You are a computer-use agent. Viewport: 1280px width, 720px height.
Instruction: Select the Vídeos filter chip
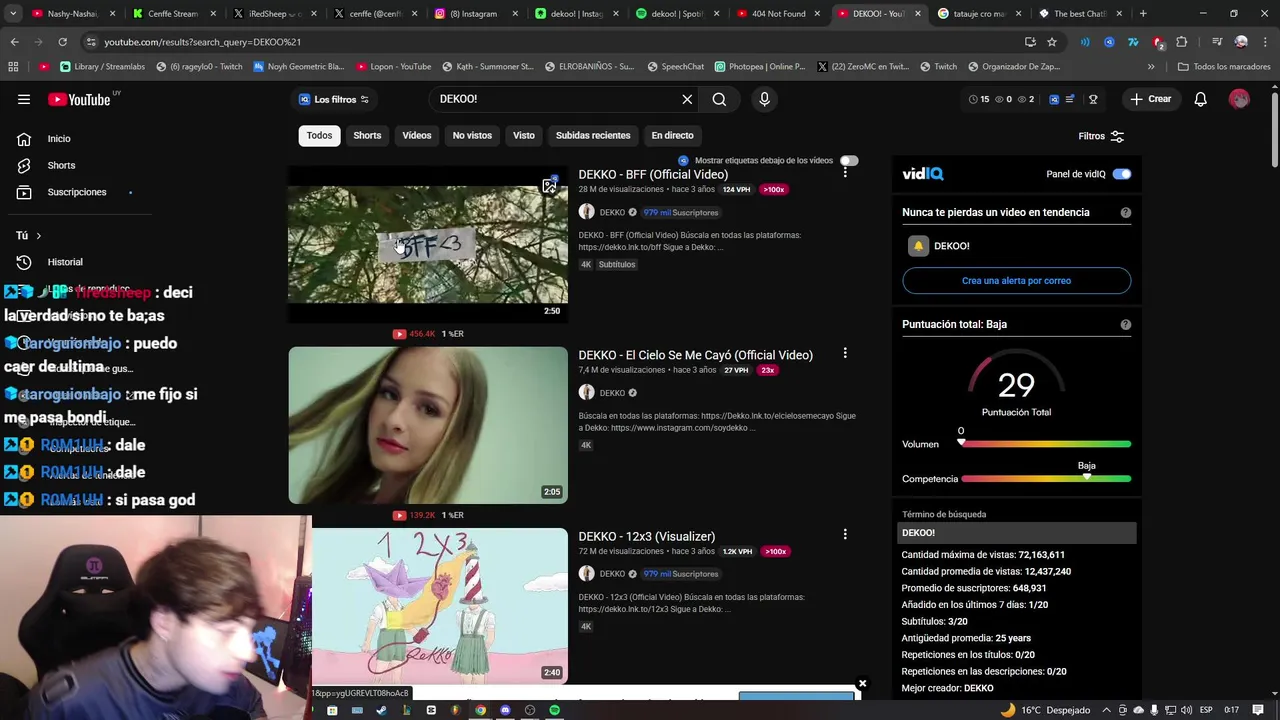point(417,135)
